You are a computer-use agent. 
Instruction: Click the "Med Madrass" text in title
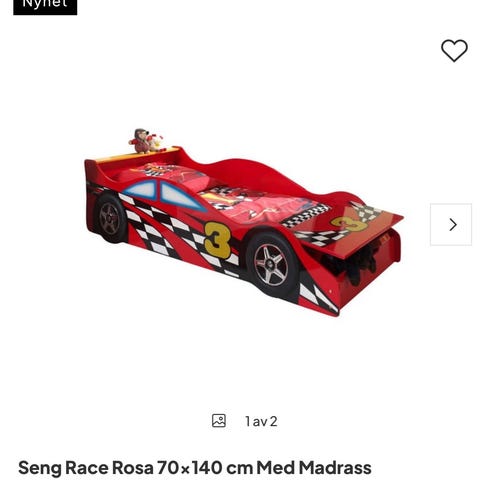pos(314,468)
